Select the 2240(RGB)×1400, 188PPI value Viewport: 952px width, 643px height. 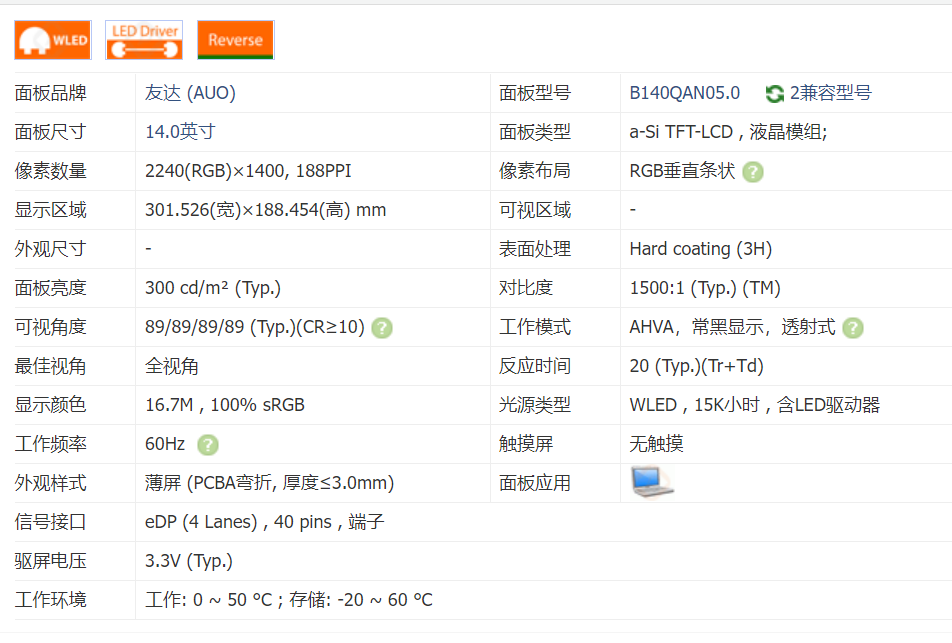tap(248, 171)
